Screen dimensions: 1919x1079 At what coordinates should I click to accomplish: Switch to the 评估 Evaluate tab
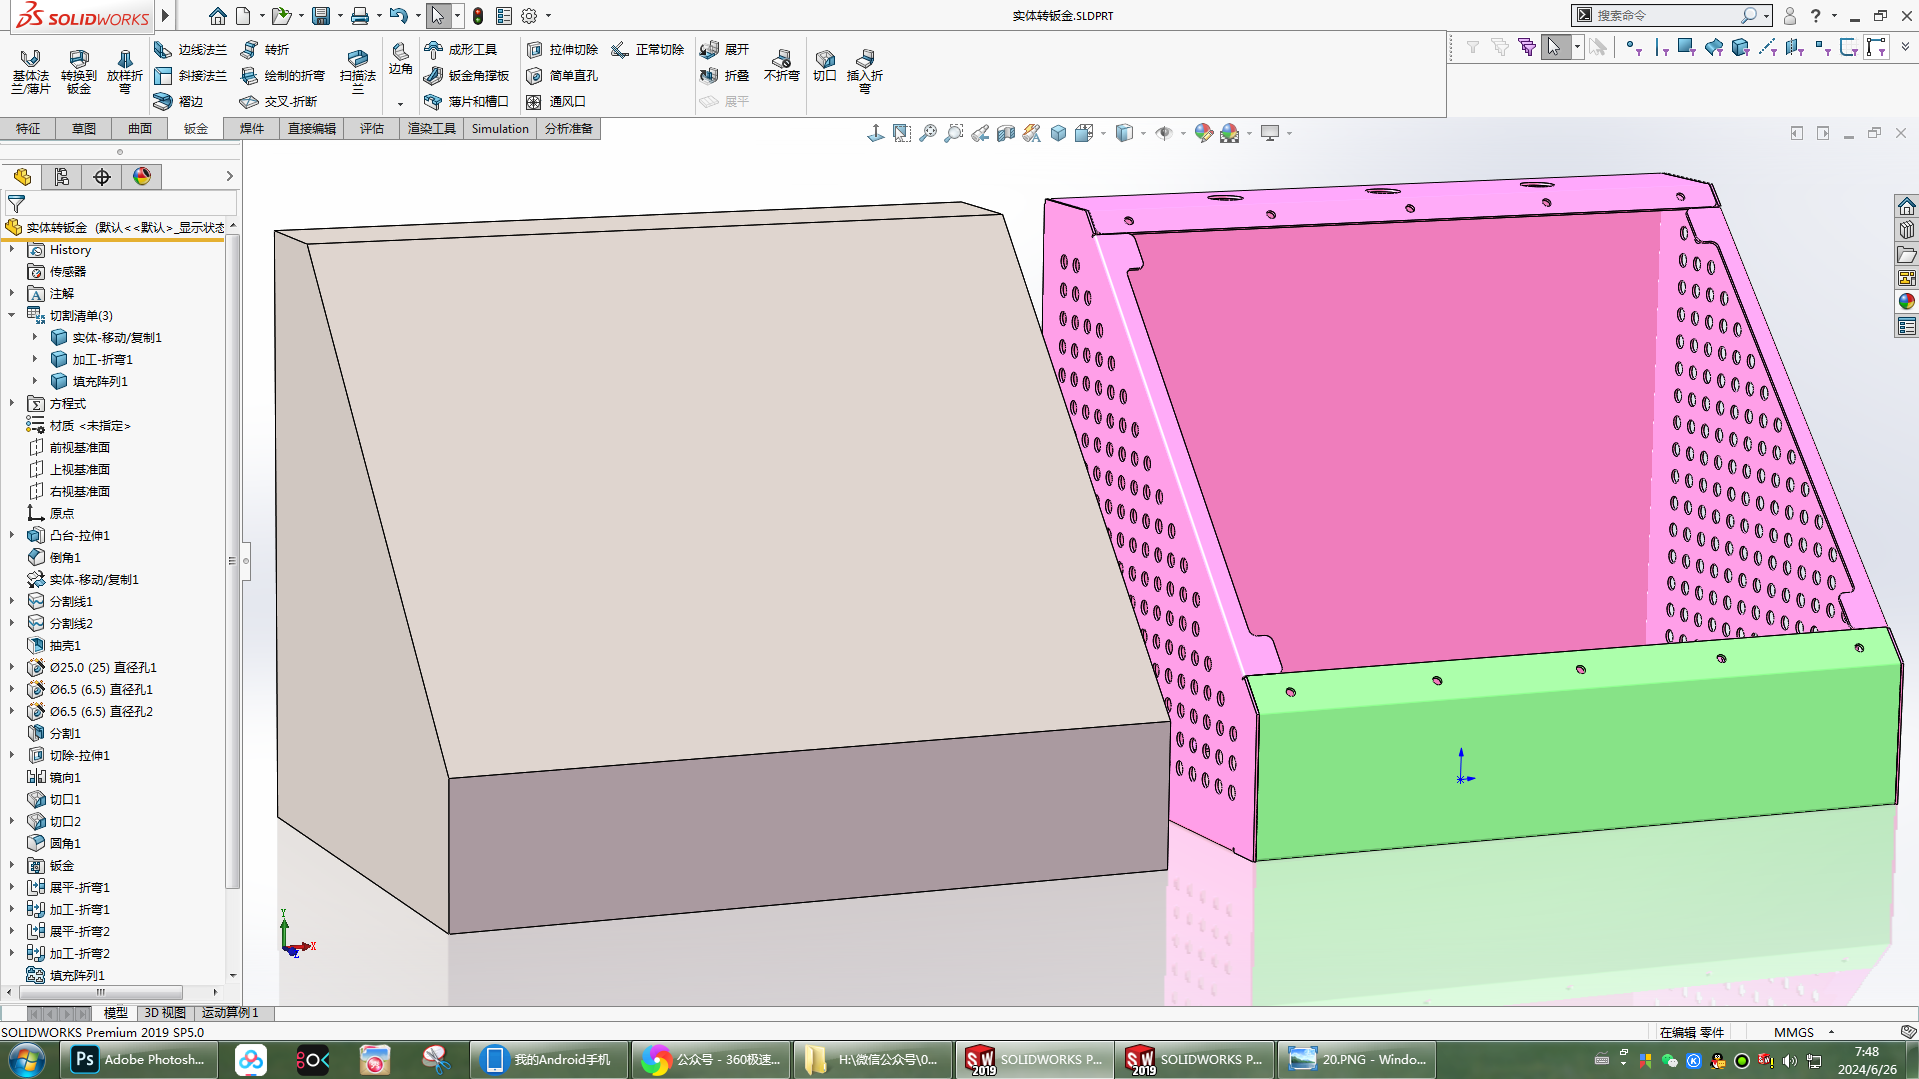[x=372, y=128]
